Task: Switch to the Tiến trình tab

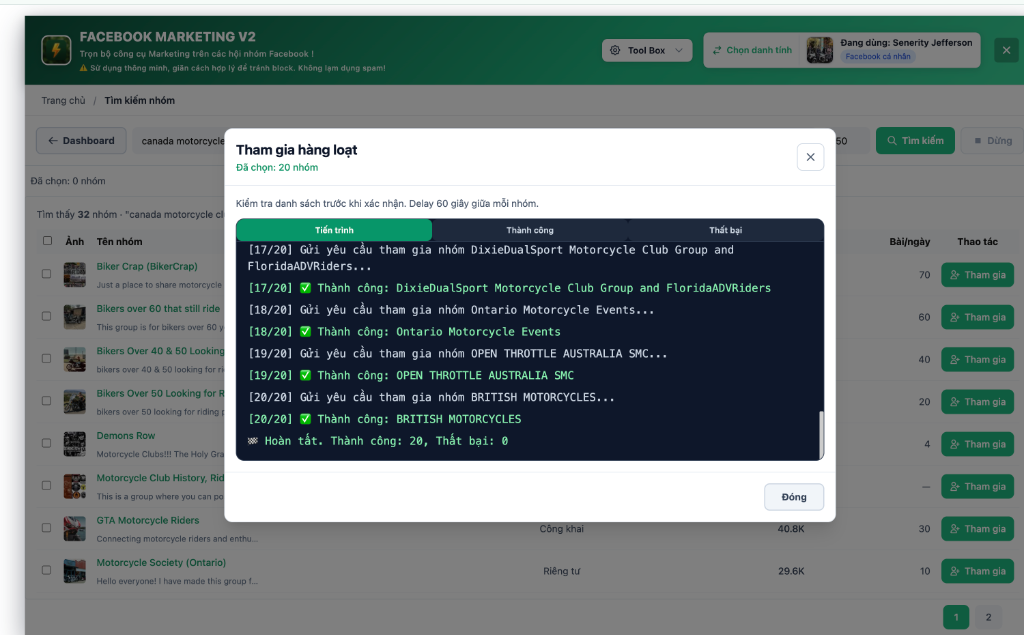Action: (334, 230)
